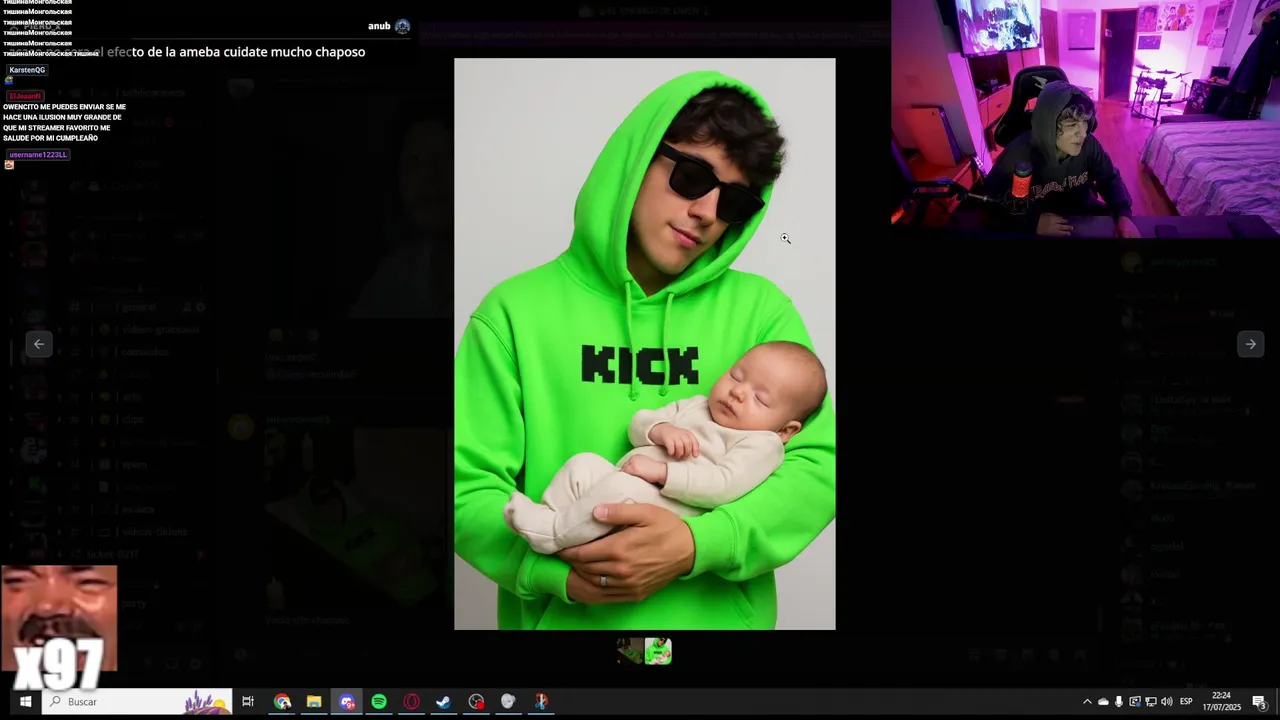Open the scissors app icon in taskbar
The image size is (1280, 720).
tap(541, 701)
